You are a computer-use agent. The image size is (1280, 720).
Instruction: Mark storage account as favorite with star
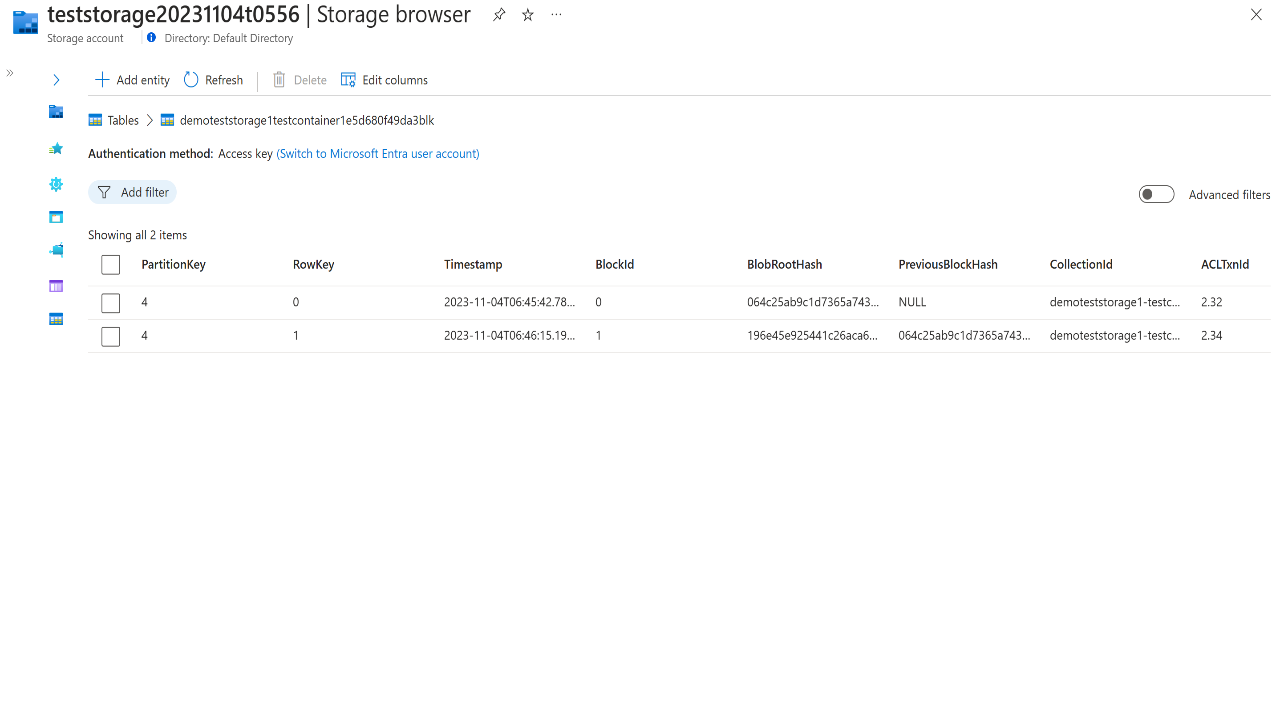(528, 15)
